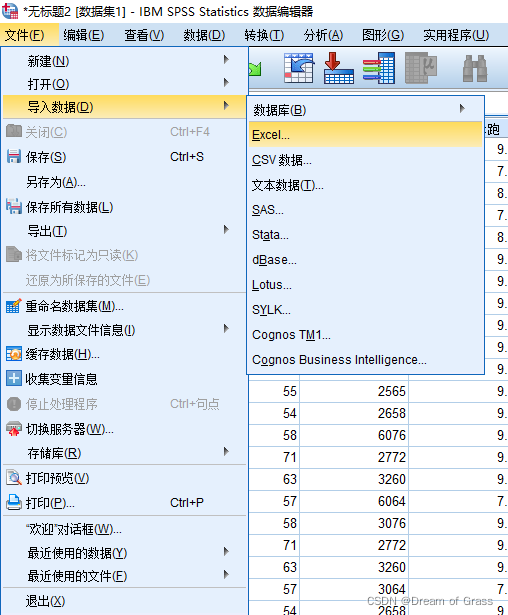Open the "欢迎"对话框(W)... entry
Viewport: 508px width, 615px height.
click(124, 529)
